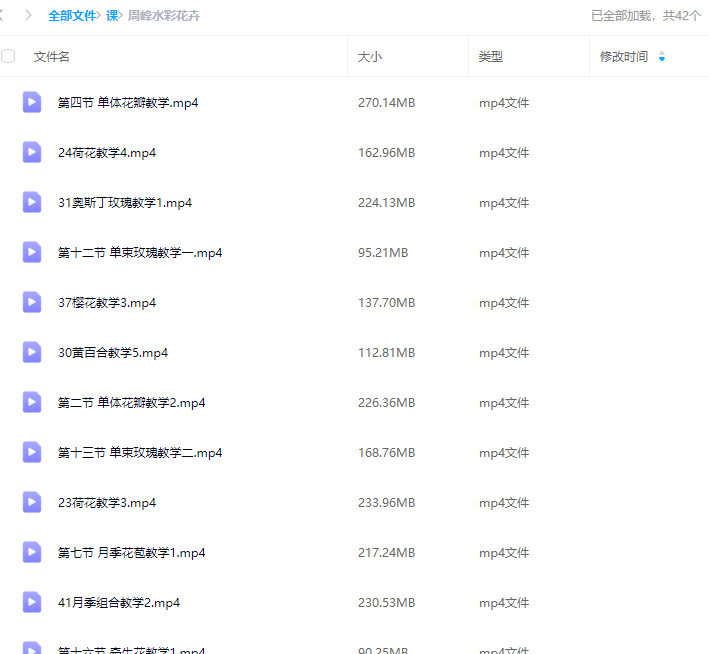Toggle the sort arrow next to 修改时间

661,58
